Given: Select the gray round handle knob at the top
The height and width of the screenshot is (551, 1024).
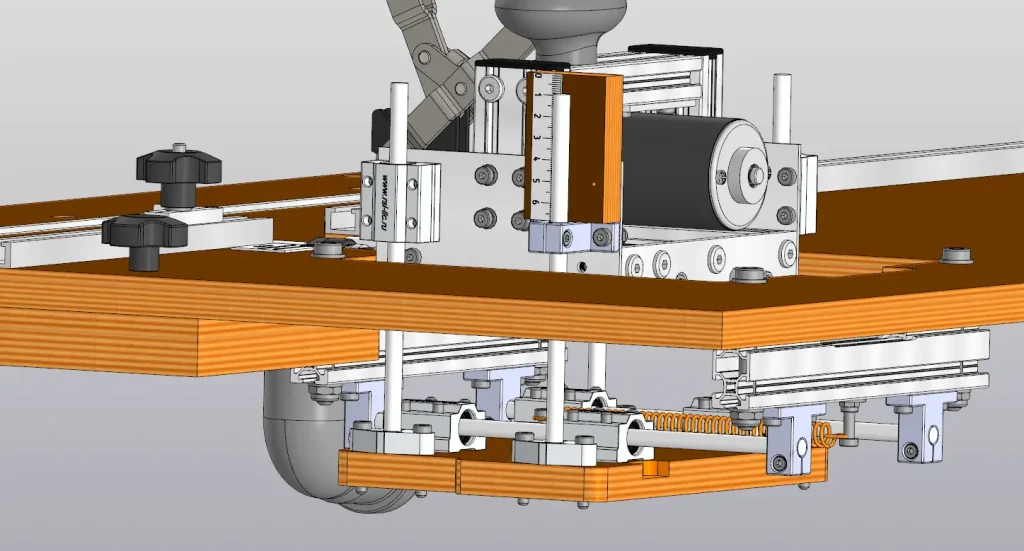Looking at the screenshot, I should (x=560, y=26).
